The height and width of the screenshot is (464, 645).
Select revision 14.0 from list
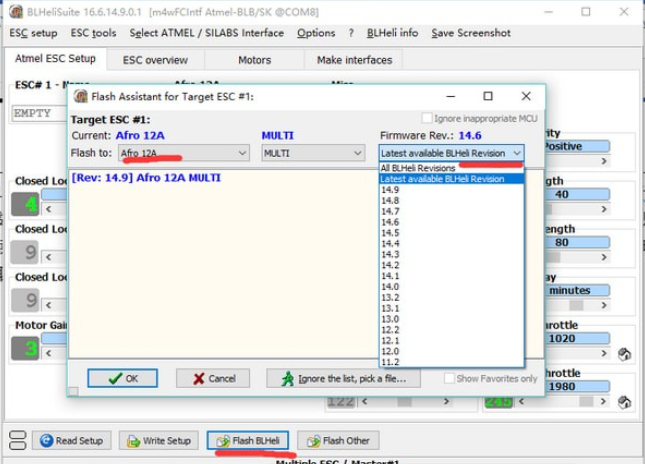coord(451,287)
